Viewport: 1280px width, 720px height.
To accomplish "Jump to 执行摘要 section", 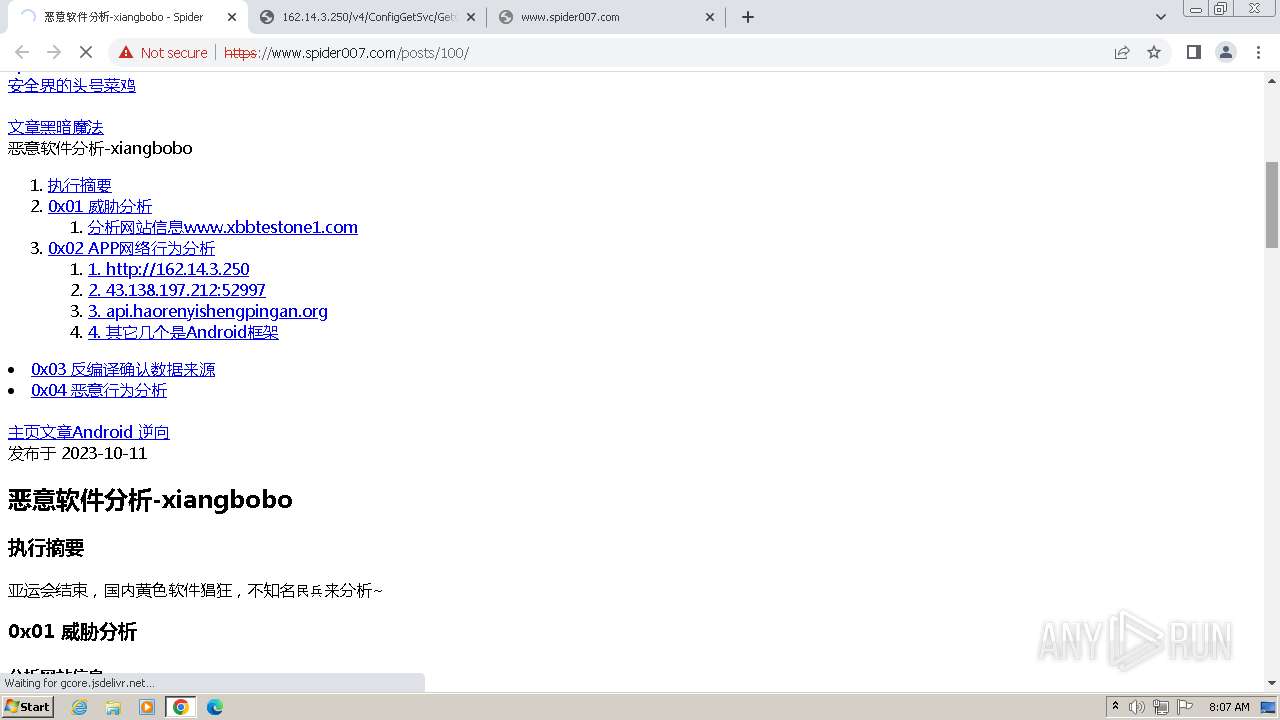I will tap(80, 185).
